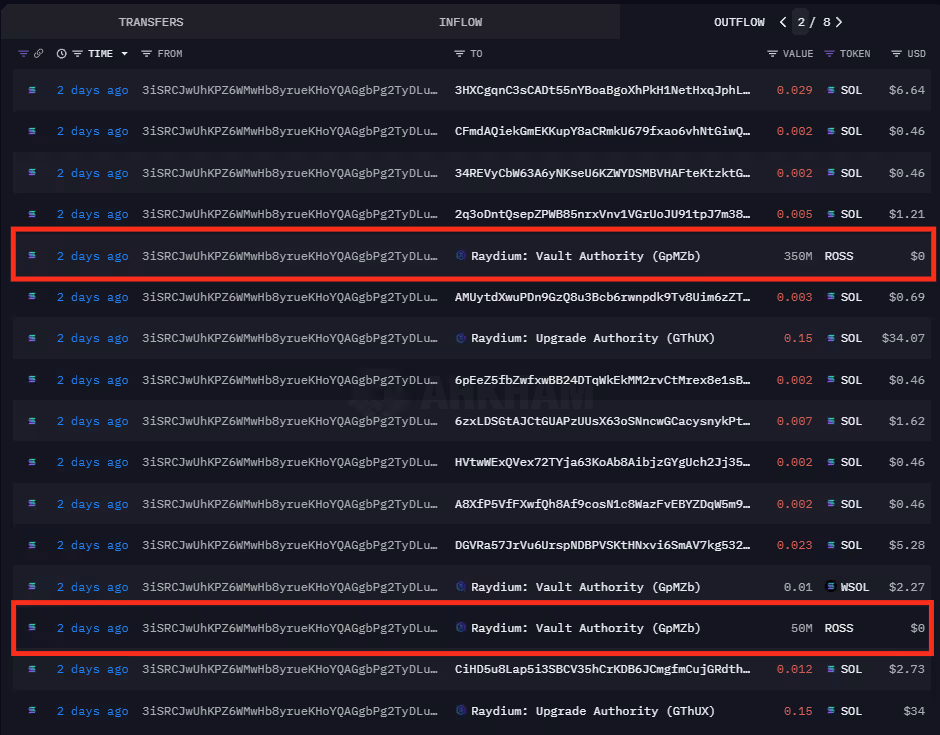This screenshot has height=735, width=940.
Task: Click Solana chain icon in 50M ROSS row
Action: click(32, 627)
